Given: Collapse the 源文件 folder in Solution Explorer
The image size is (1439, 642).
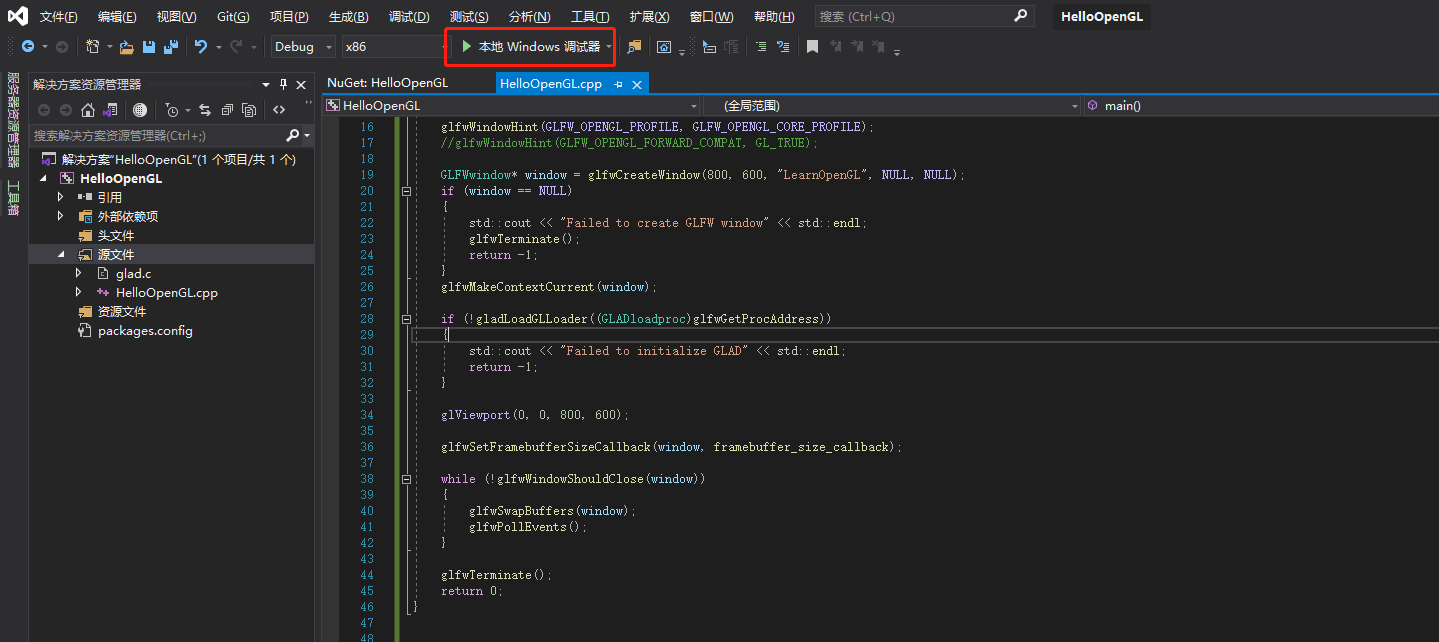Looking at the screenshot, I should click(x=61, y=254).
